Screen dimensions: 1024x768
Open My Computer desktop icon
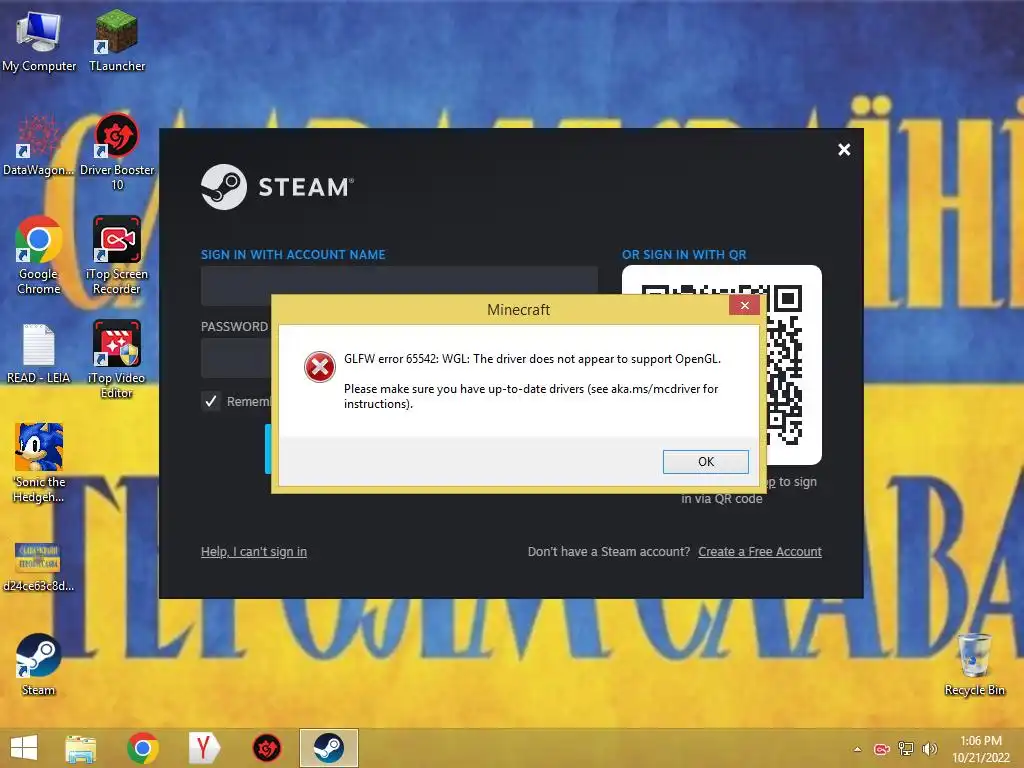click(x=39, y=41)
